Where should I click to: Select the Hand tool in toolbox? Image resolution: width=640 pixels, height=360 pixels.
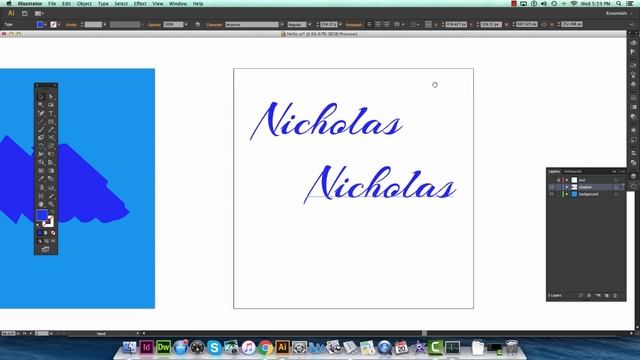[41, 204]
